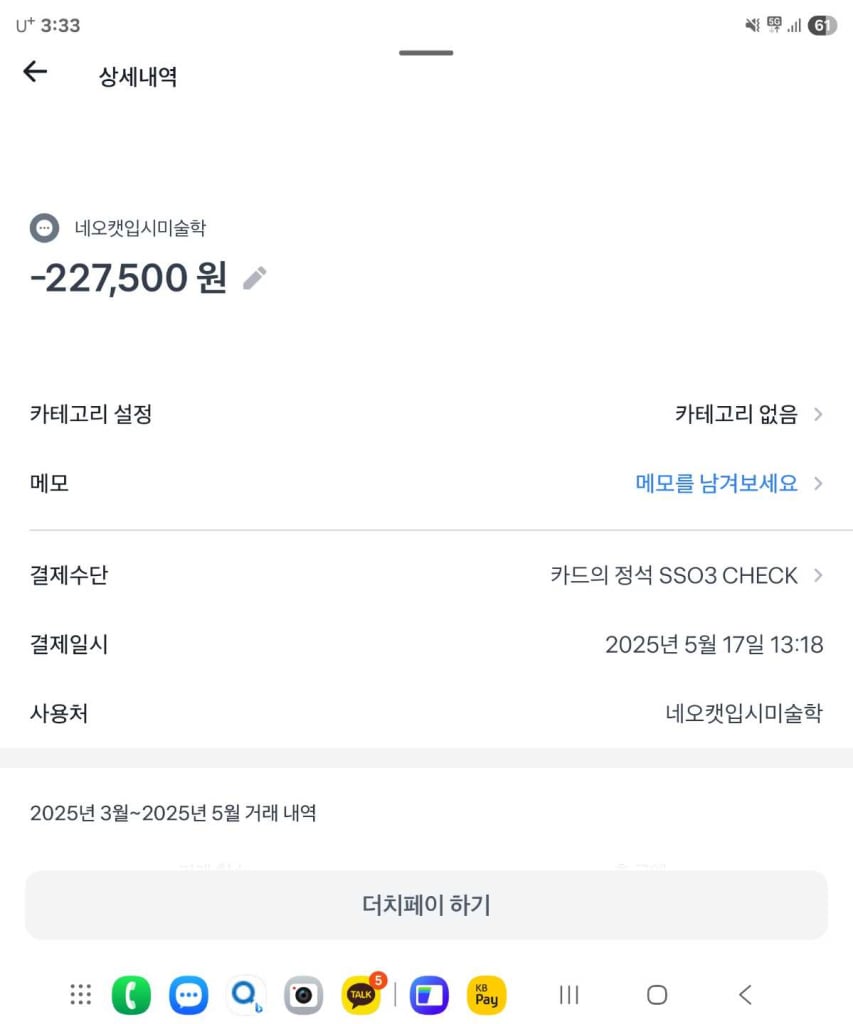Open KakaoTalk with the notification badge
The image size is (853, 1024).
362,995
